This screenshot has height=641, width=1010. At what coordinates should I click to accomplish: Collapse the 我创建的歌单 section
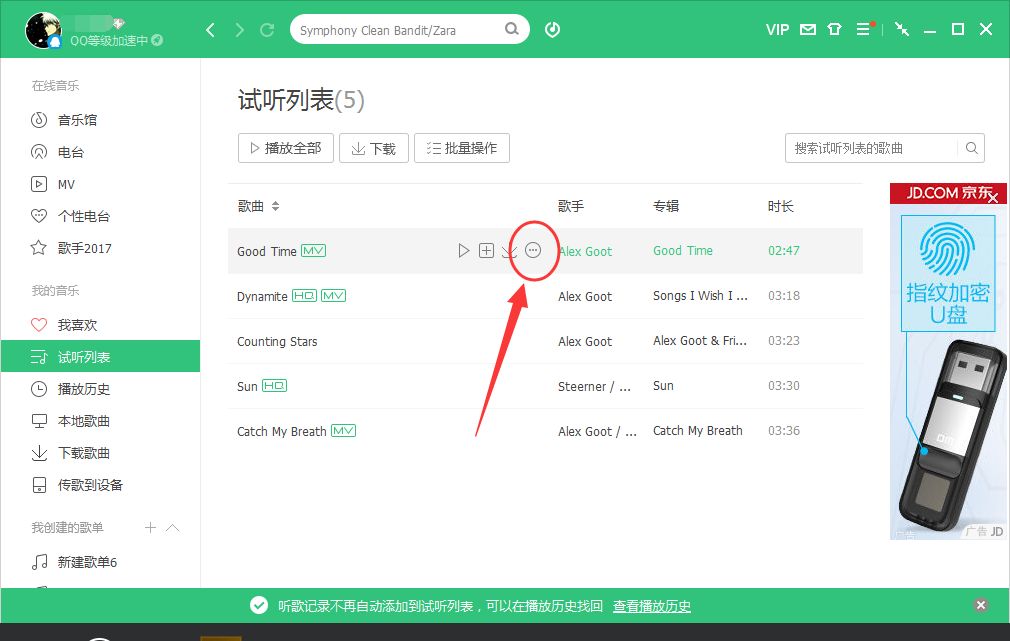click(172, 527)
